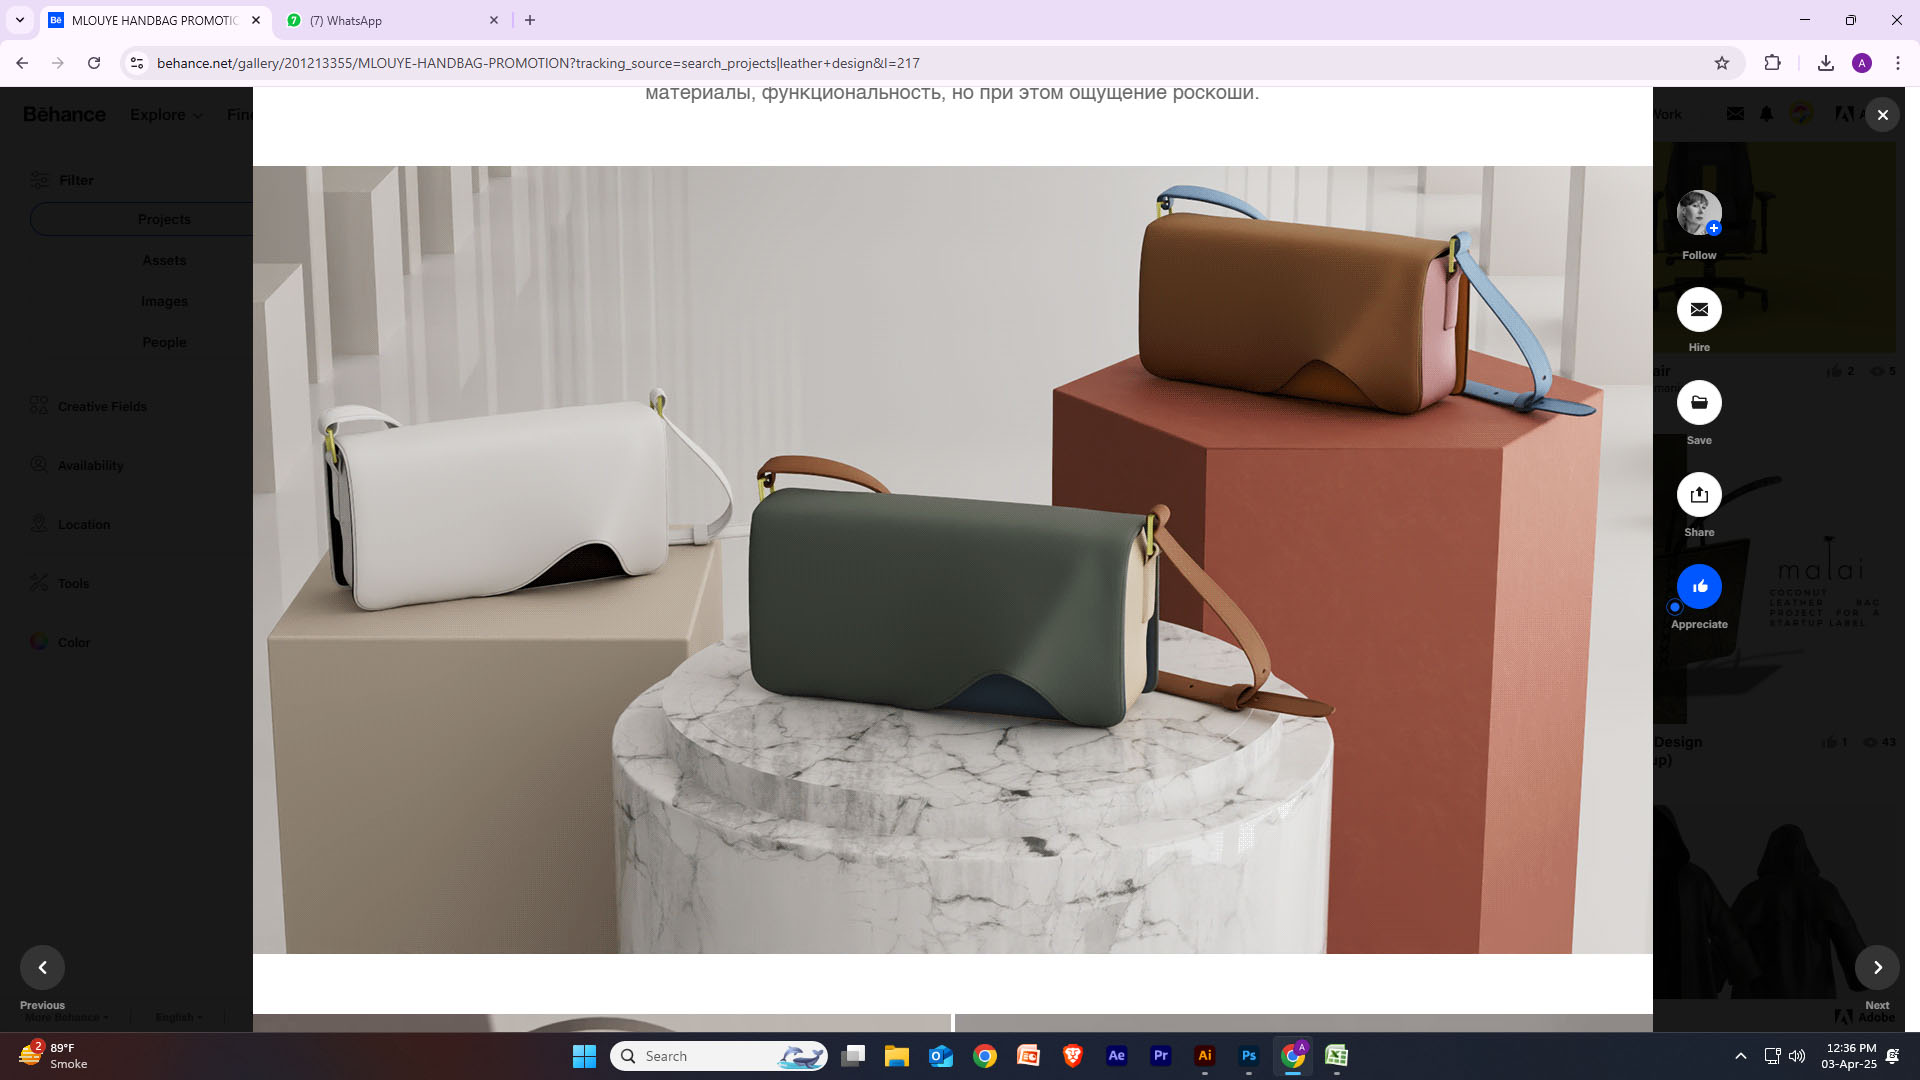Bookmark this page with star icon
Screen dimensions: 1920x1080
(x=1722, y=63)
